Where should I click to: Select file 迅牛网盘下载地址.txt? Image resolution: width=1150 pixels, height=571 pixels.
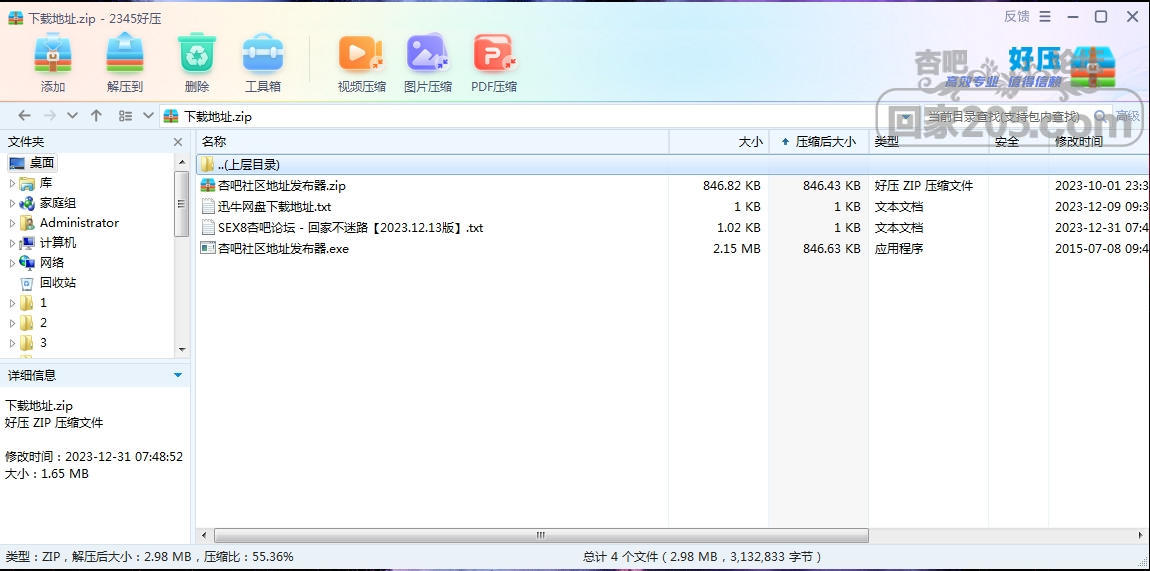(x=274, y=207)
